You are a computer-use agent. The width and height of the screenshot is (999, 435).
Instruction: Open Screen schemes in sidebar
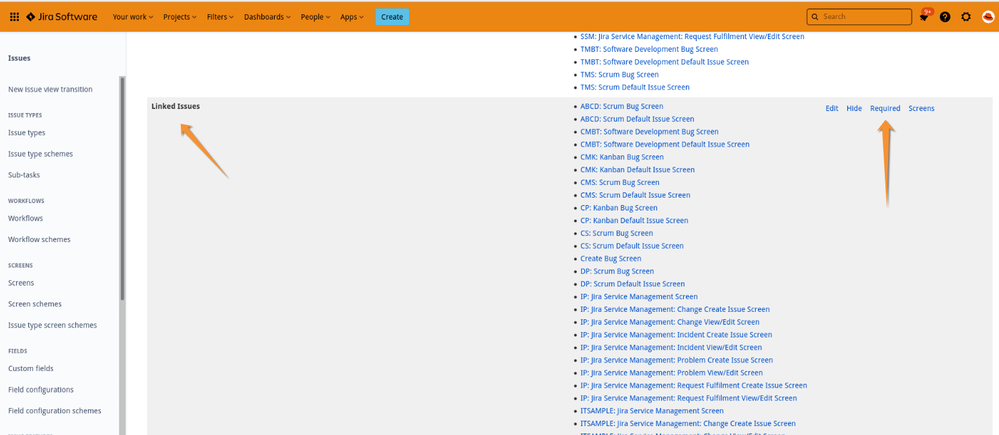coord(35,304)
